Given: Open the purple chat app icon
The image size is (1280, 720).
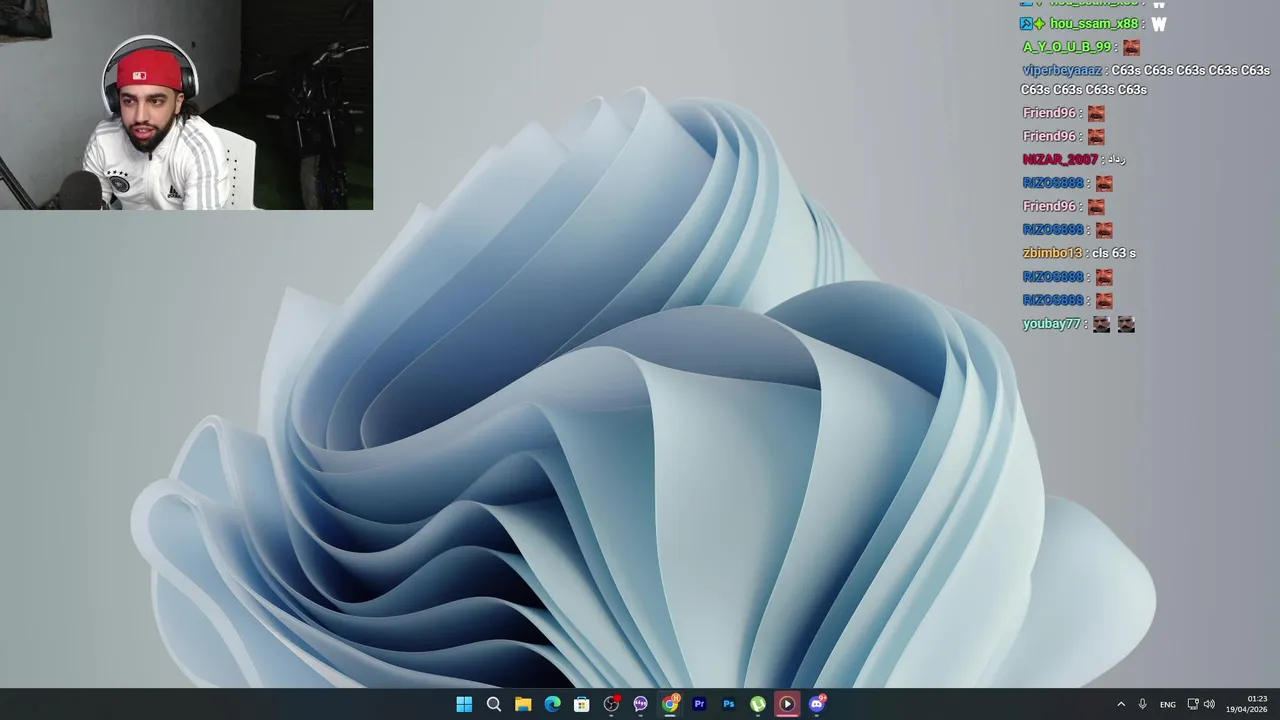Looking at the screenshot, I should coord(640,704).
